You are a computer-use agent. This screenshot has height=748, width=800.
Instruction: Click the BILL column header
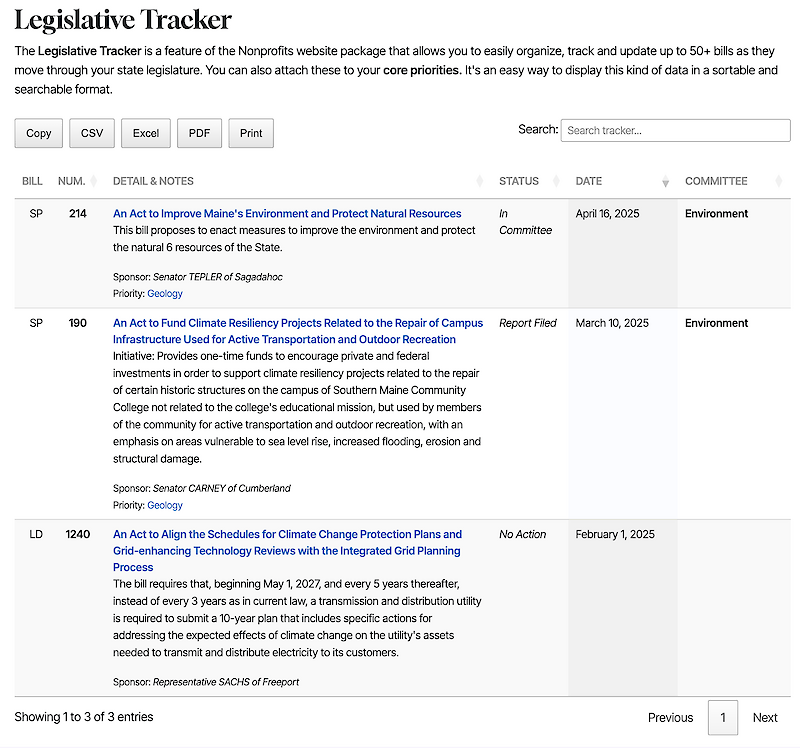pyautogui.click(x=32, y=181)
